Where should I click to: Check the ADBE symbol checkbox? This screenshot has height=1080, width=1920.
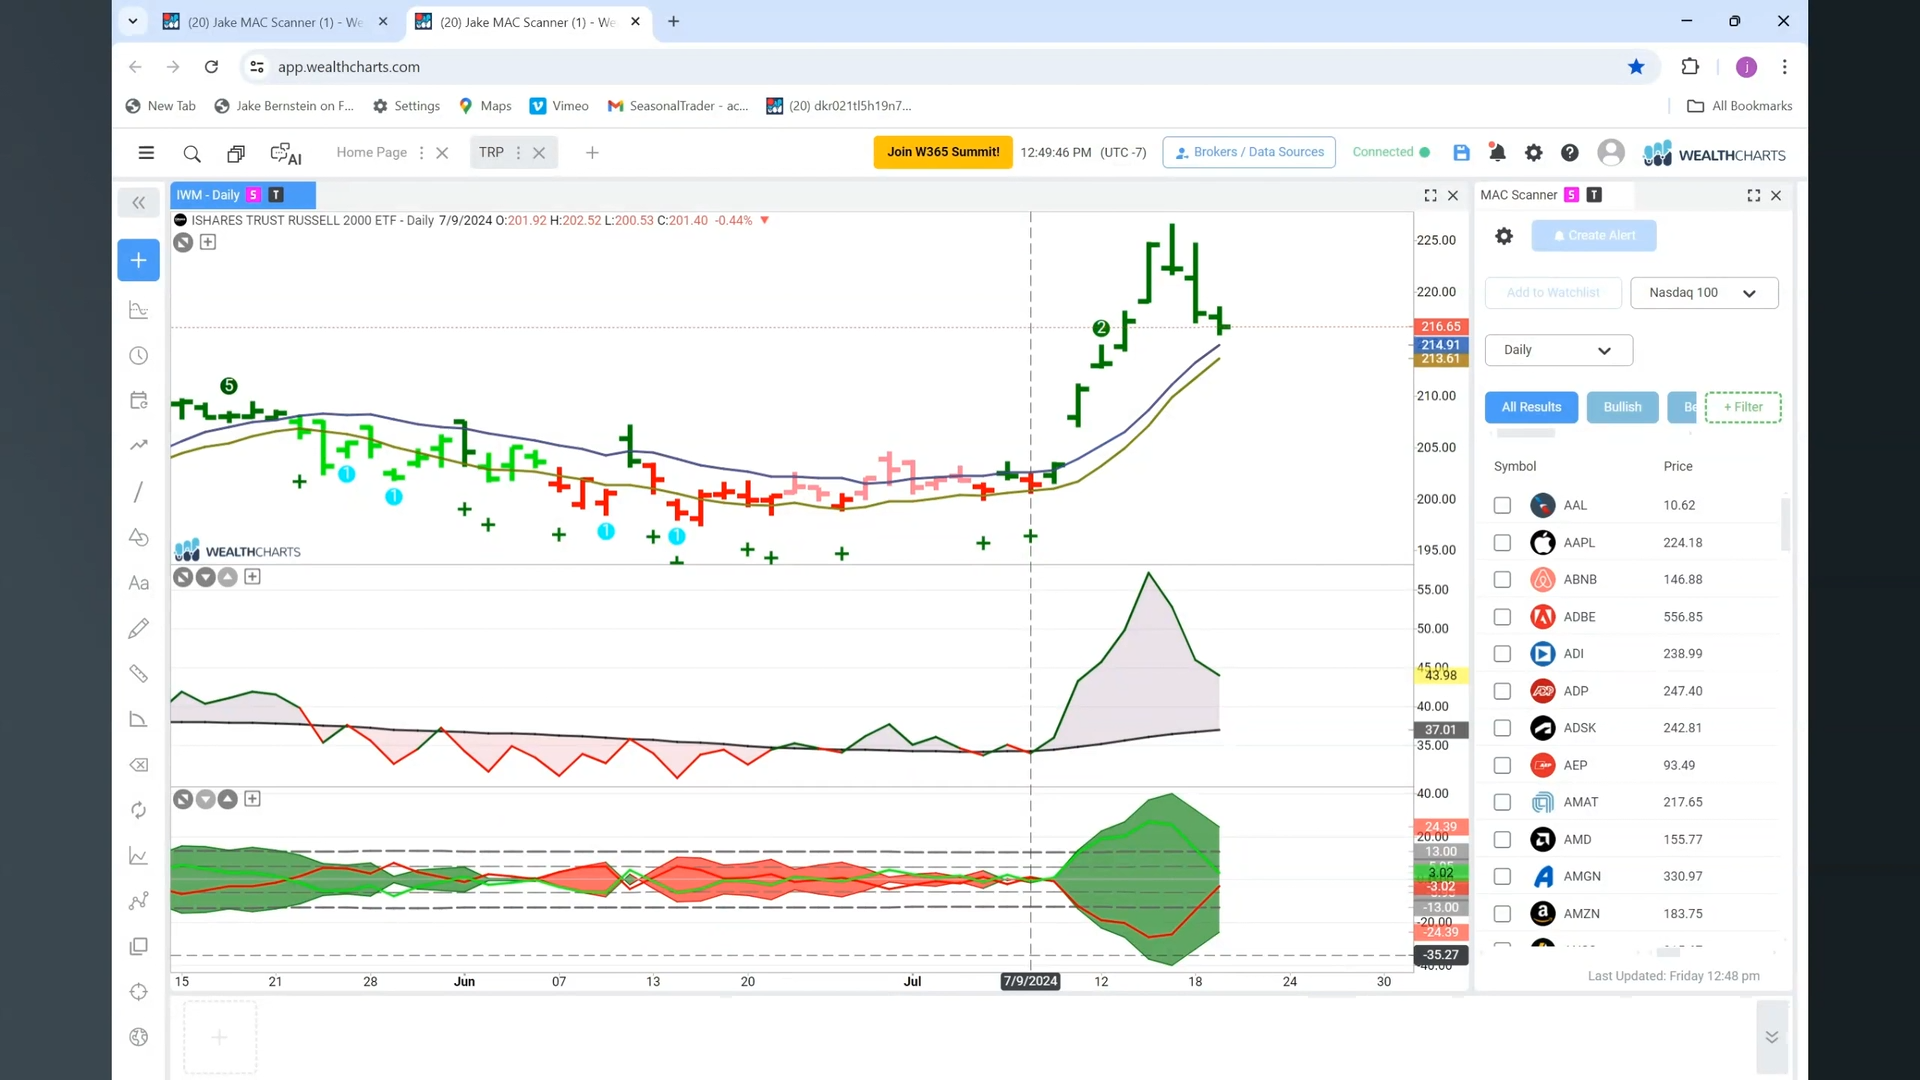click(x=1502, y=617)
